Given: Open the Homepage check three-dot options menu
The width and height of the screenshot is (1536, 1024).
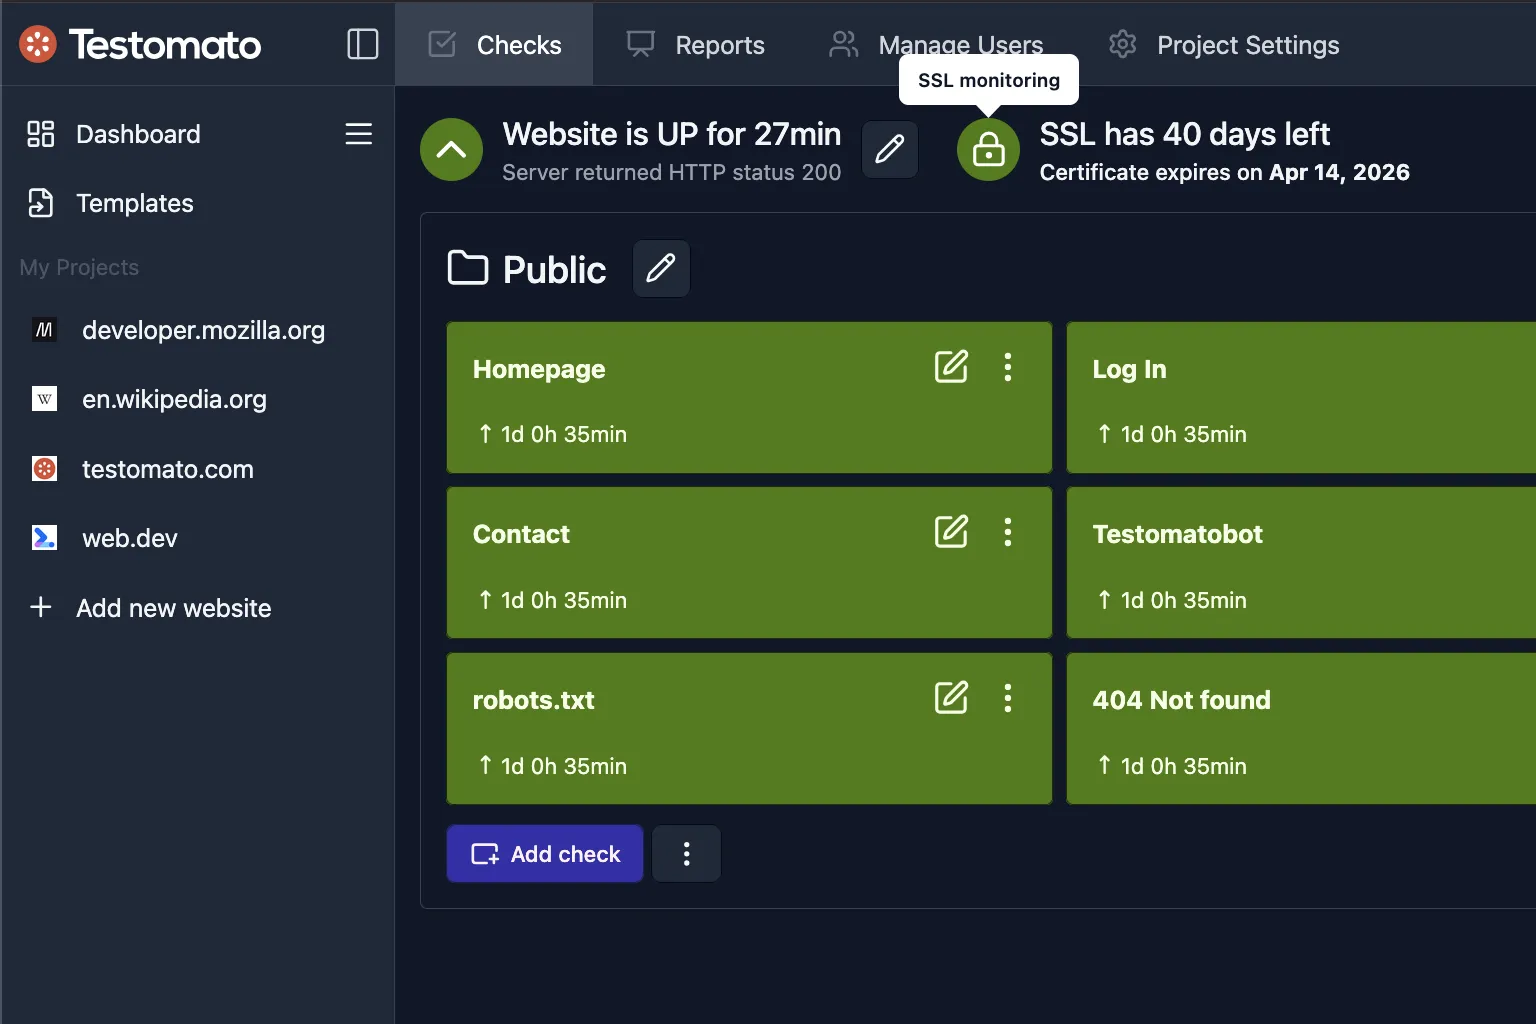Looking at the screenshot, I should [1008, 366].
